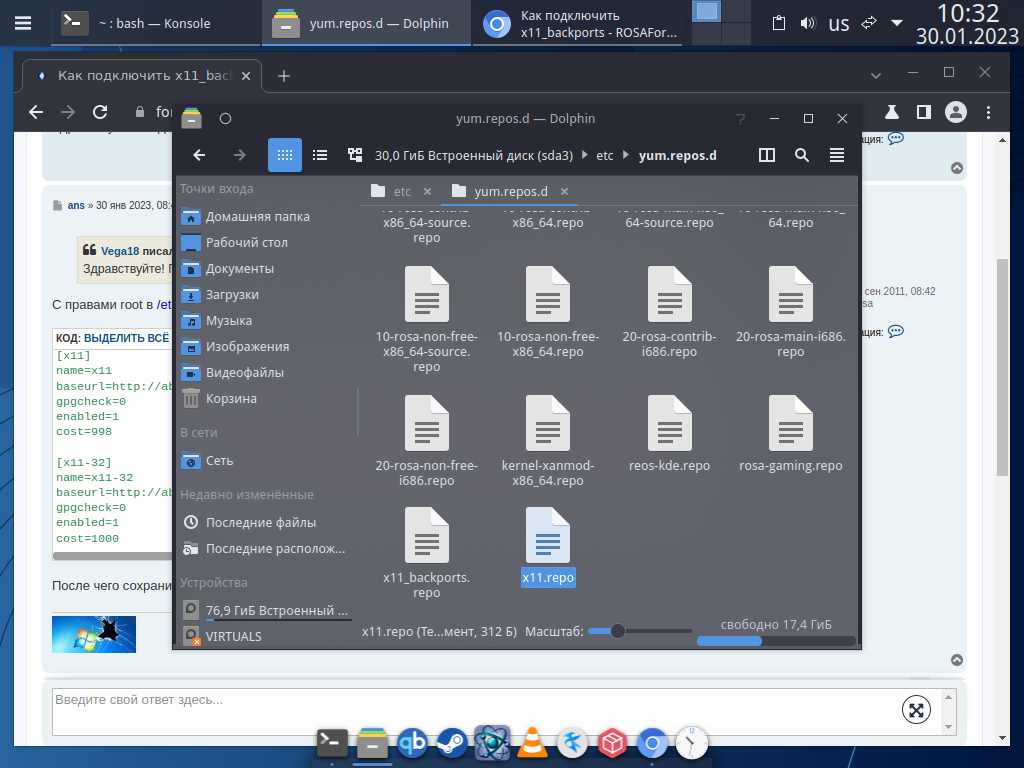Open clipboard tray icon
Screen dimensions: 1024x768
[778, 24]
